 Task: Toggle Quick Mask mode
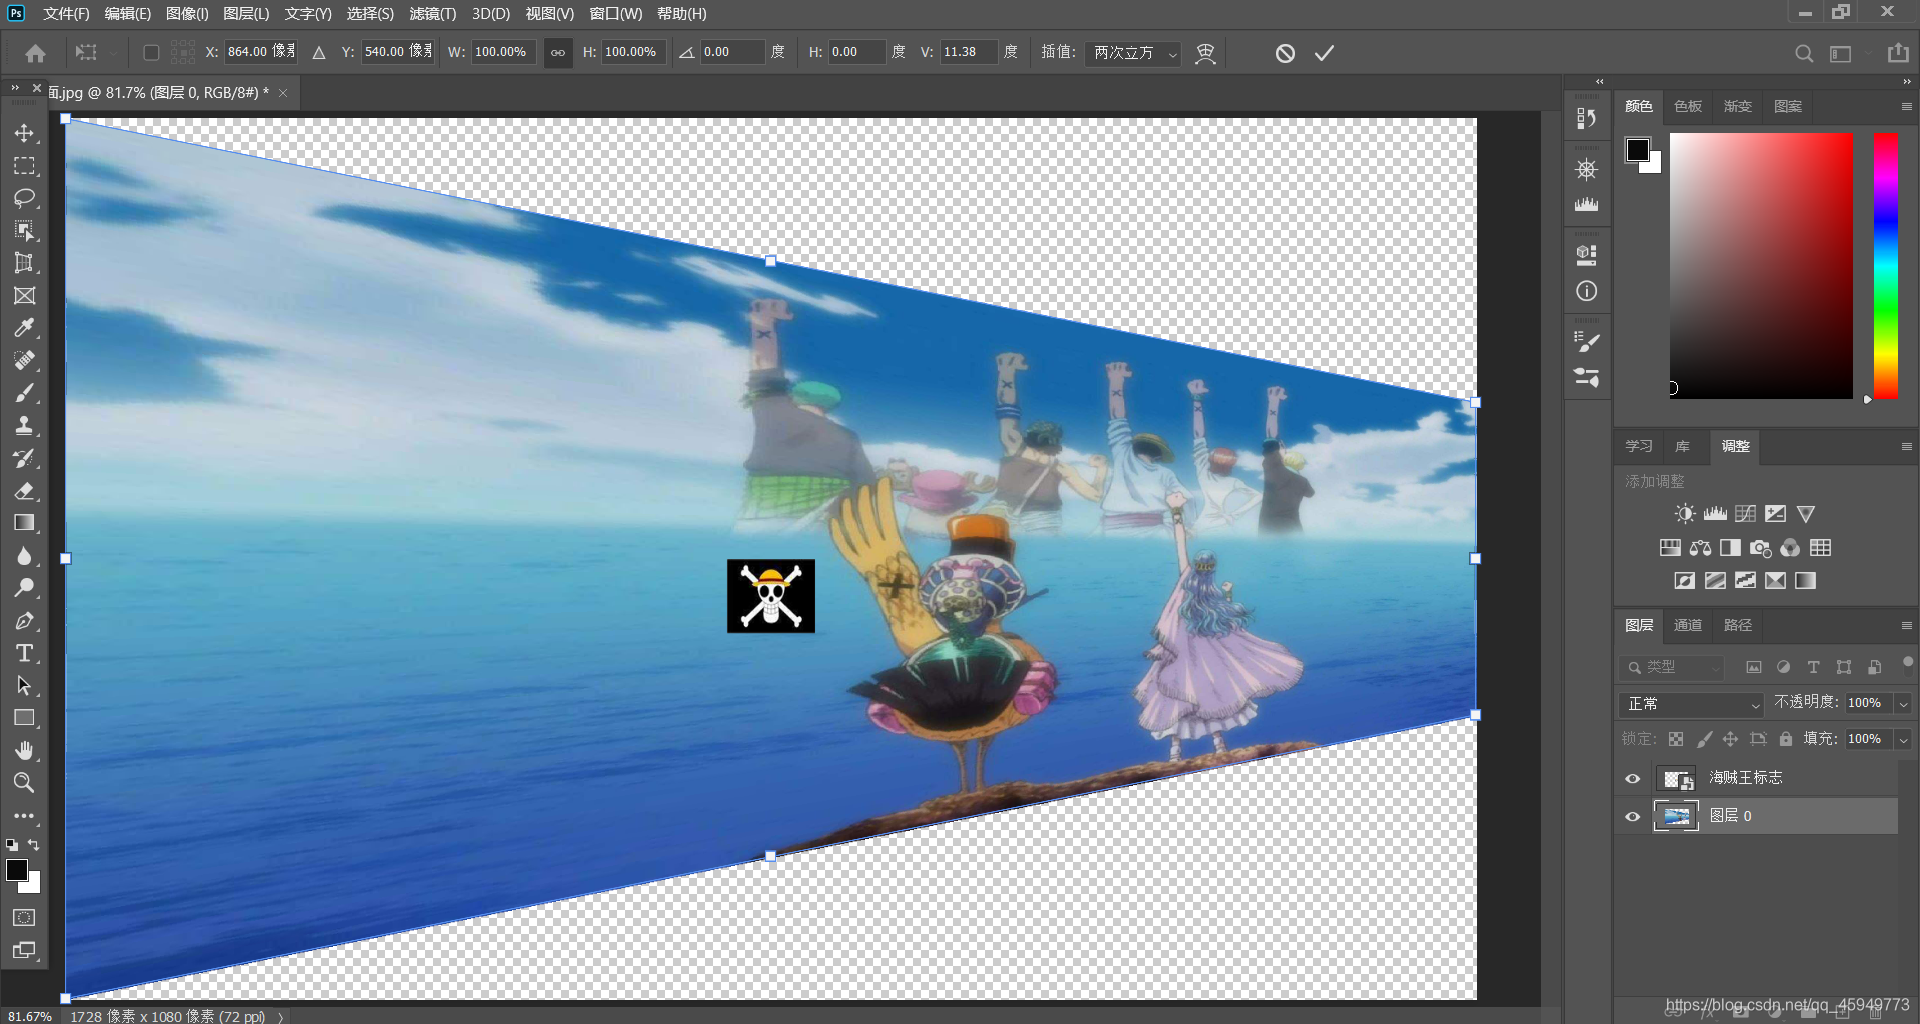tap(24, 918)
